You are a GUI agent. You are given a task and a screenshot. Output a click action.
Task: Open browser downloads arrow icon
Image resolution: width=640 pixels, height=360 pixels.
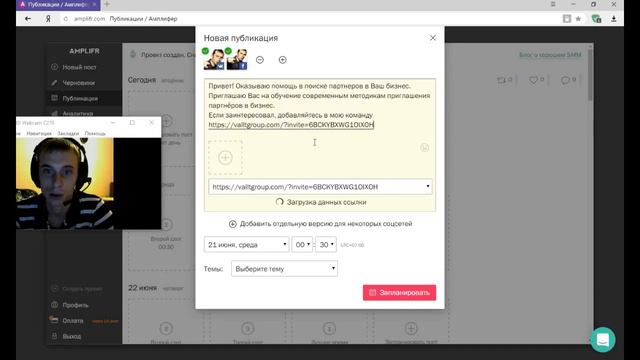(613, 19)
